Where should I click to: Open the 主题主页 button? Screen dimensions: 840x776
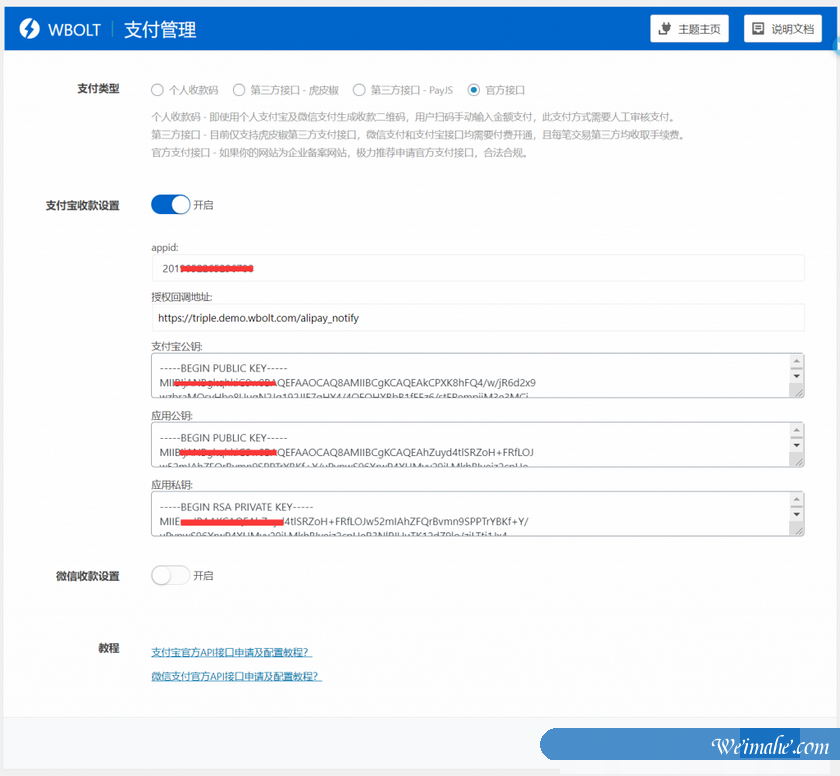coord(688,28)
